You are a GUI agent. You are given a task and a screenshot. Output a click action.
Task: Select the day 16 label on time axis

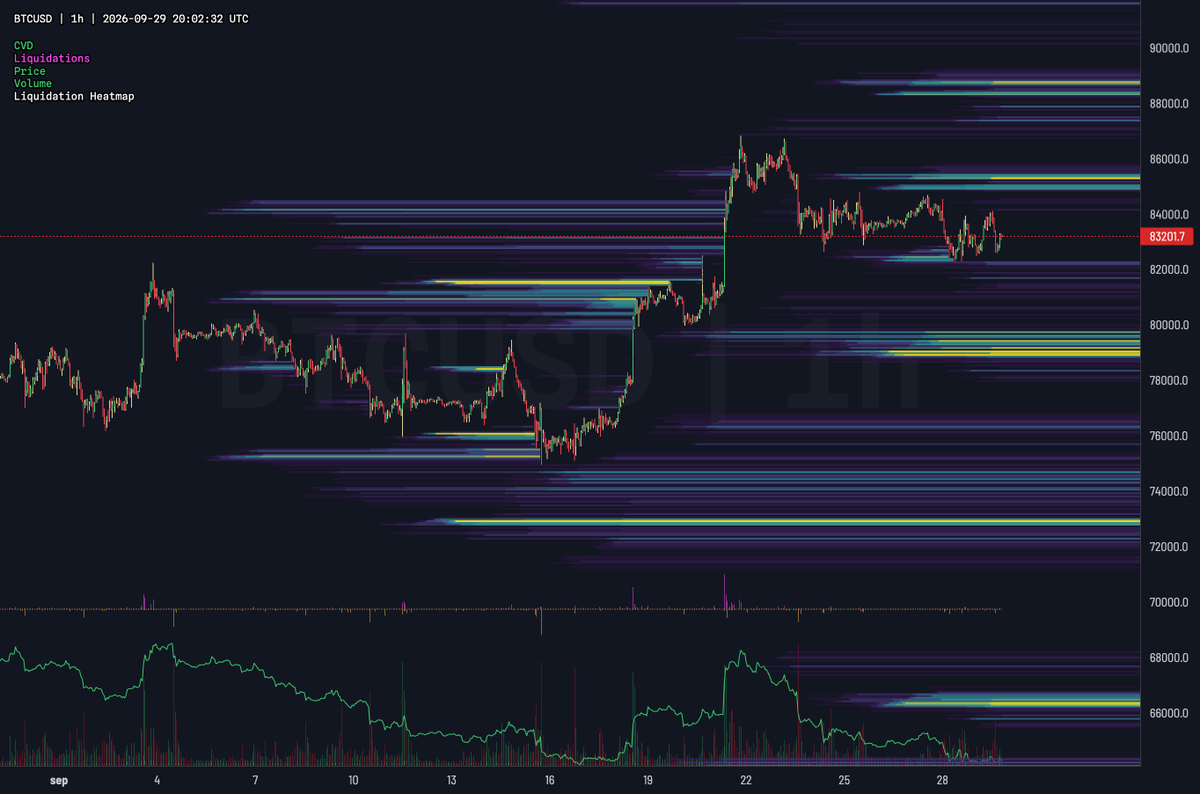550,779
